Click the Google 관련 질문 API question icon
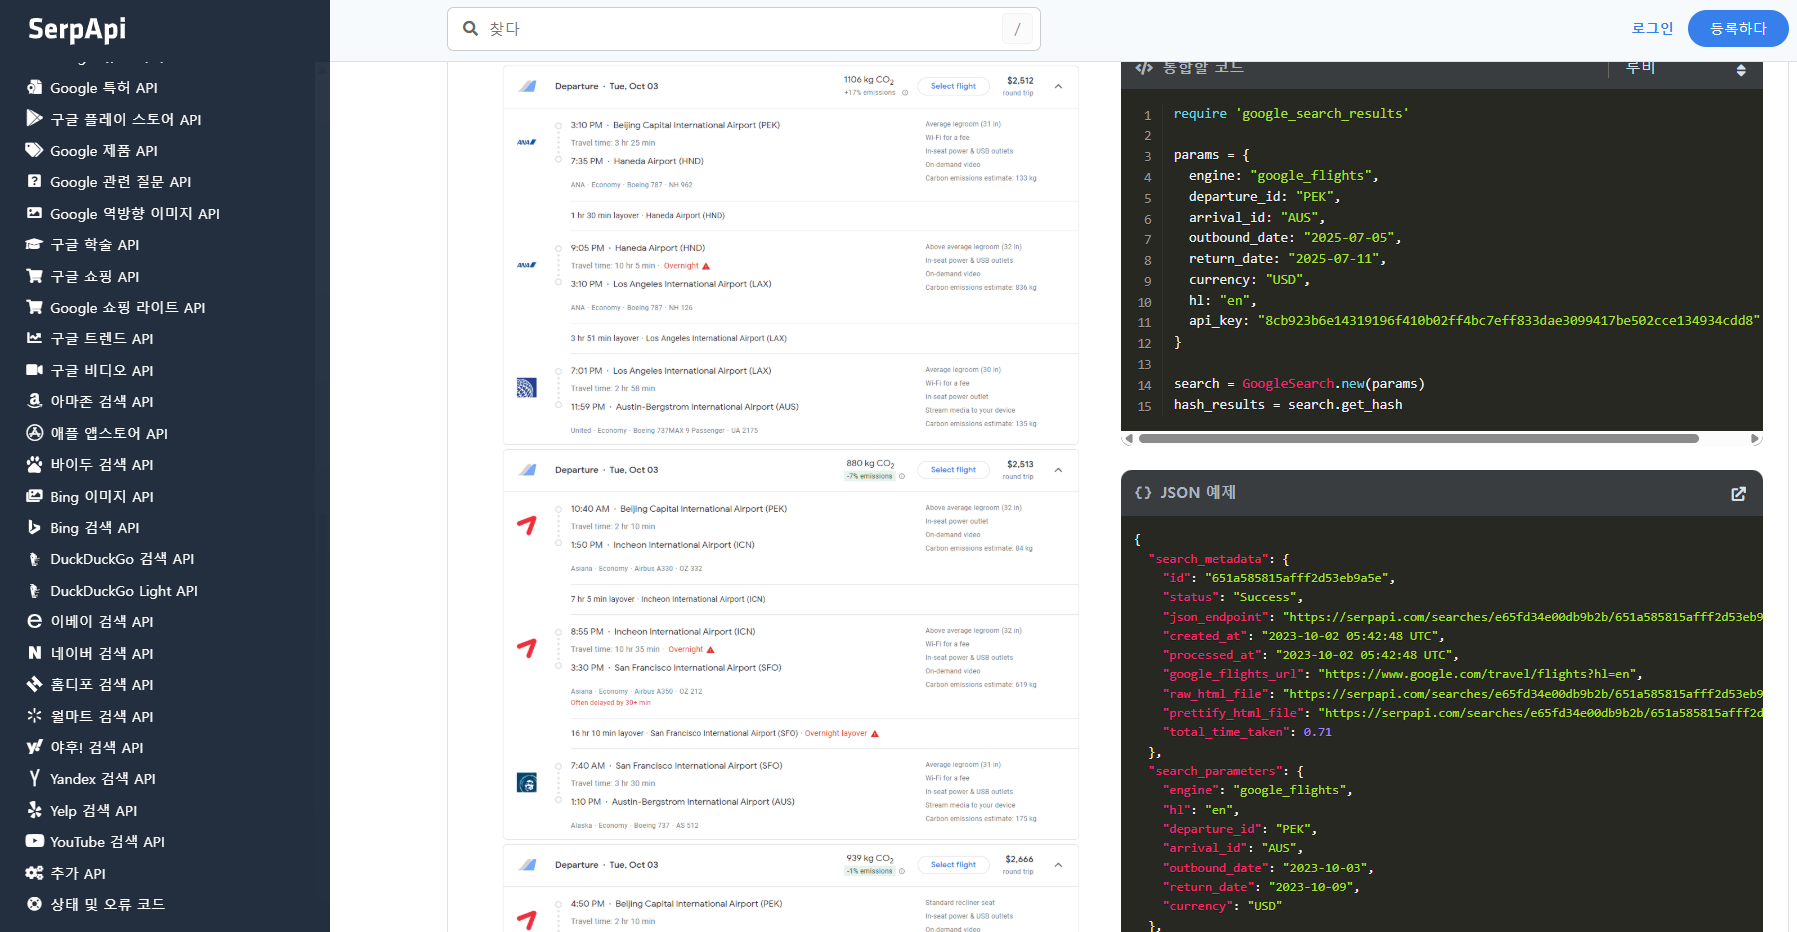1797x932 pixels. pos(34,181)
